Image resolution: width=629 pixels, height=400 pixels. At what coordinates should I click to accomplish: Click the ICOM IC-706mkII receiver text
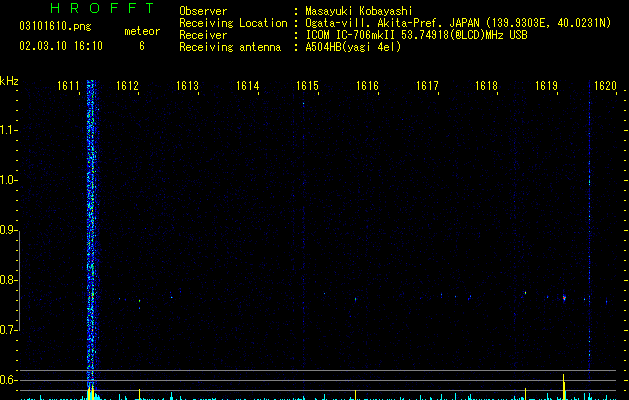click(x=416, y=35)
